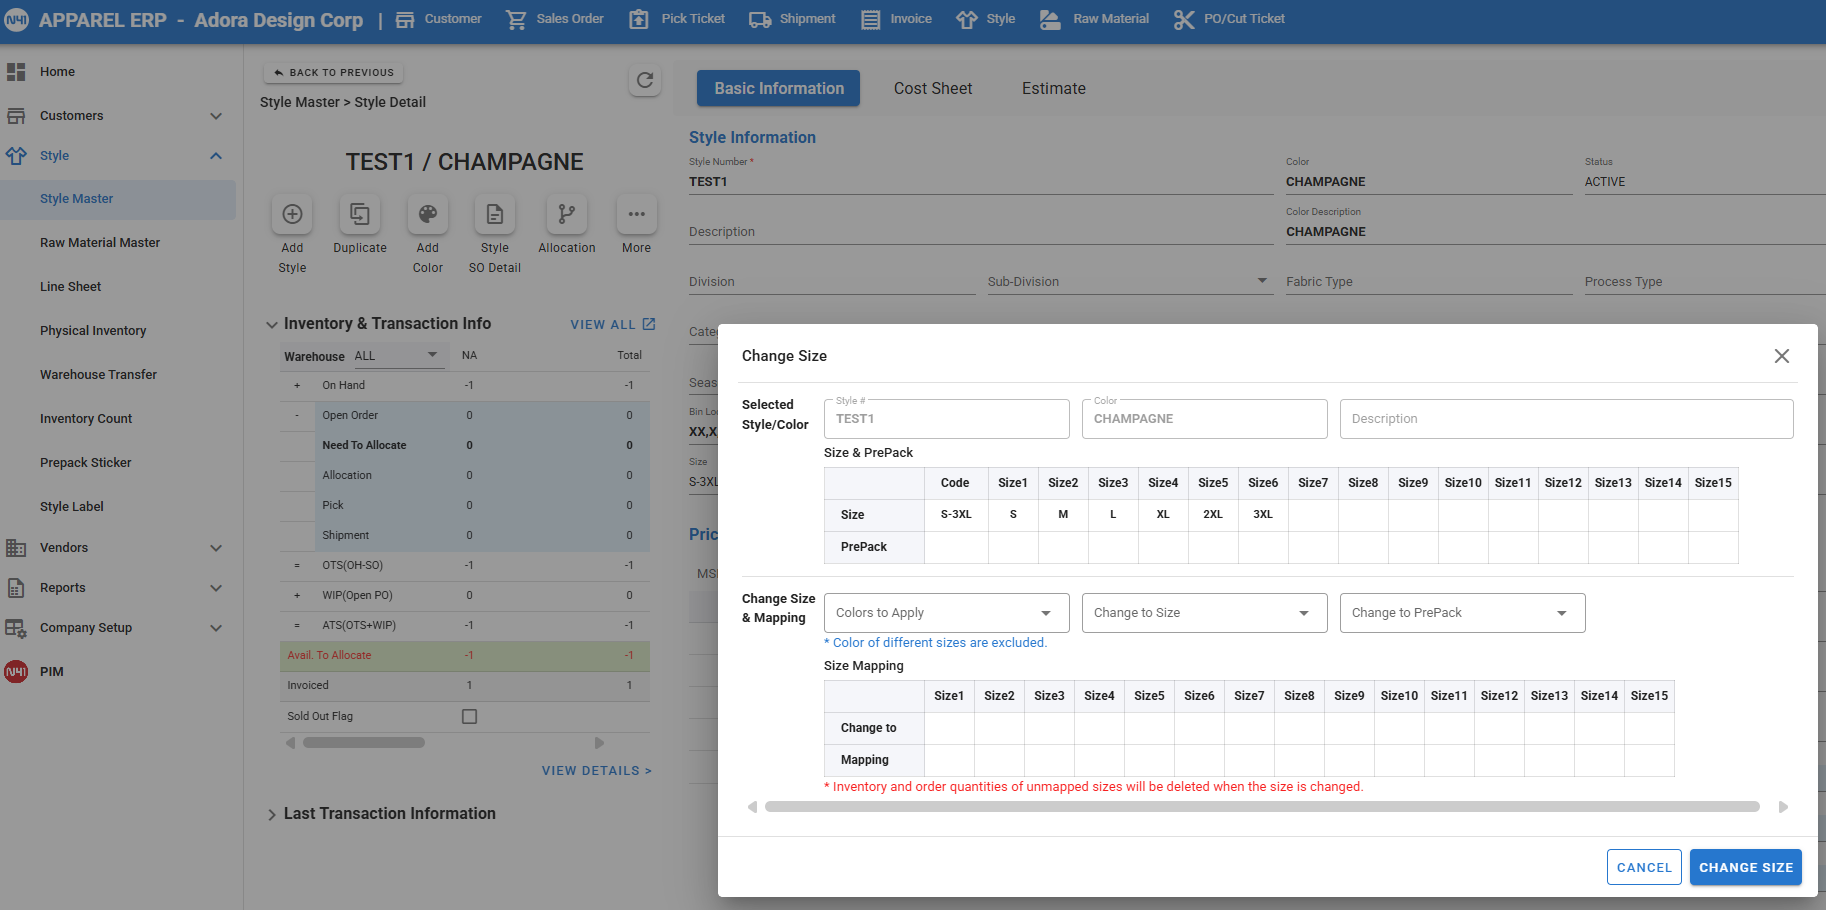Open the Colors to Apply dropdown
This screenshot has width=1826, height=910.
pyautogui.click(x=946, y=613)
